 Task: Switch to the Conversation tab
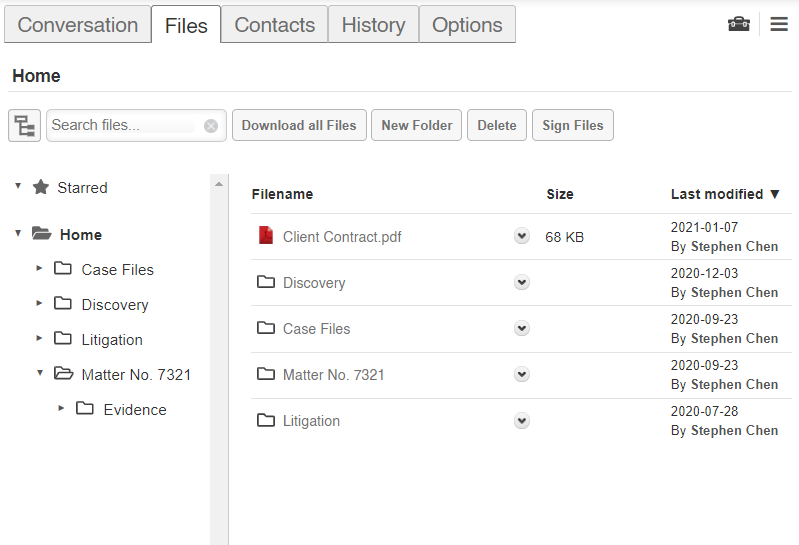(78, 24)
